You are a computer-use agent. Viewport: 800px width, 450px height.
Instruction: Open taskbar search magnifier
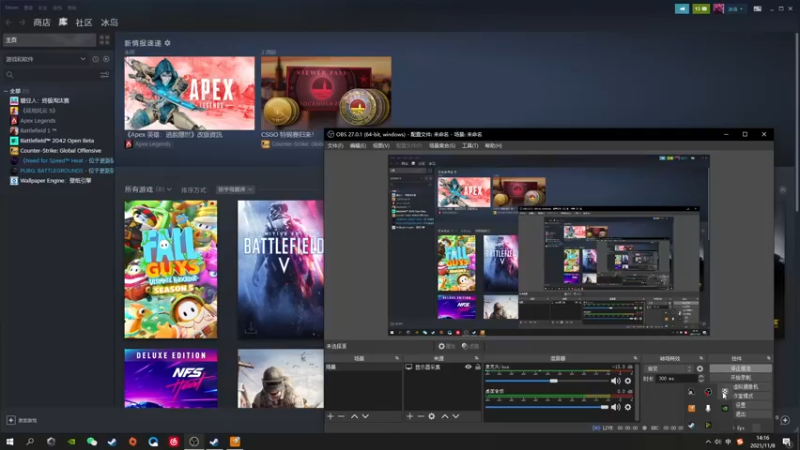coord(30,442)
